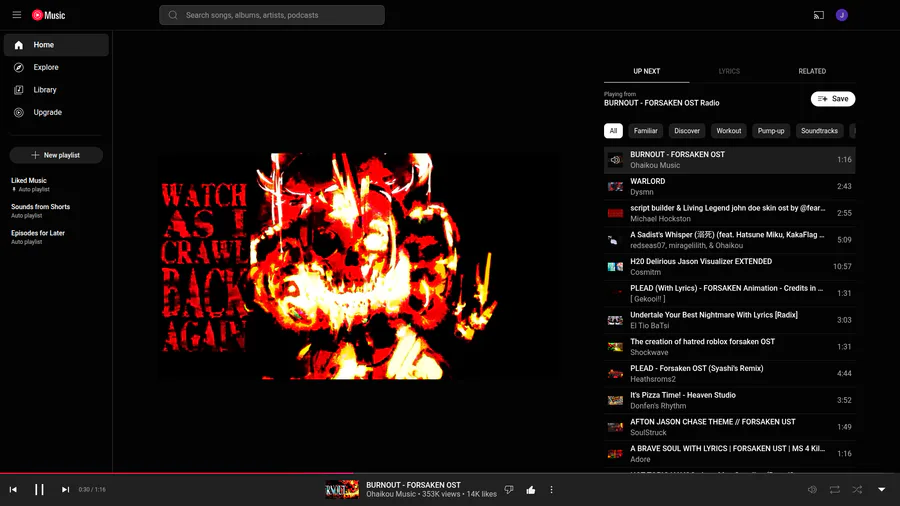900x506 pixels.
Task: Open the Upgrade page
Action: (56, 112)
